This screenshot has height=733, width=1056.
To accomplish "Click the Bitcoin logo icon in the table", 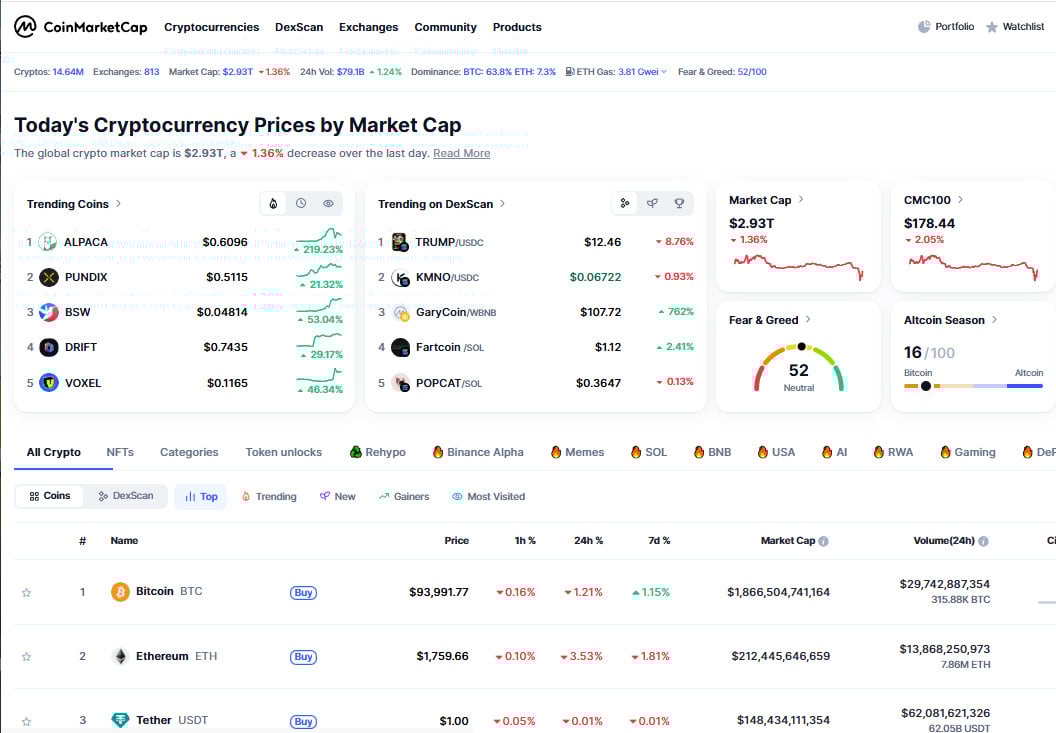I will (120, 592).
